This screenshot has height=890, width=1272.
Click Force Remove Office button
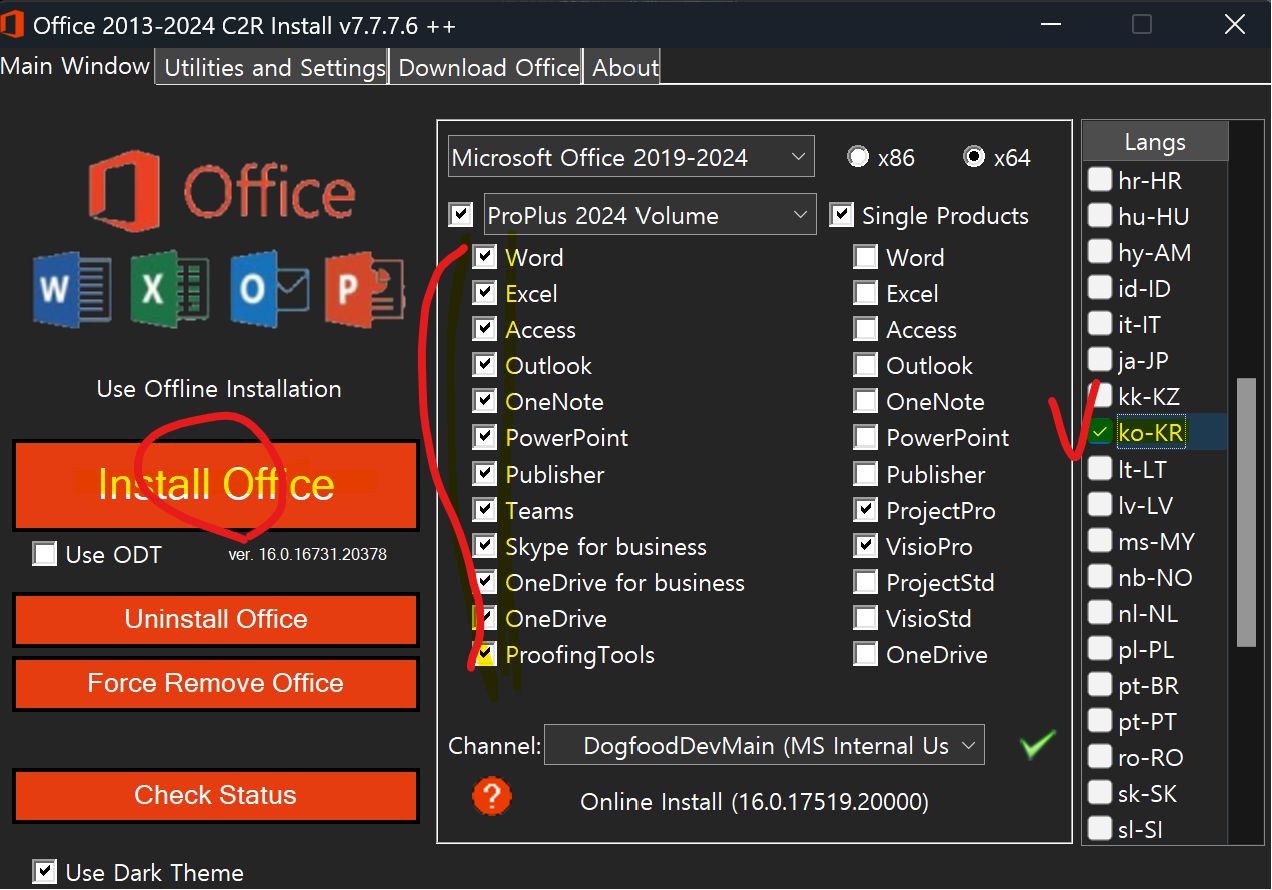coord(216,683)
